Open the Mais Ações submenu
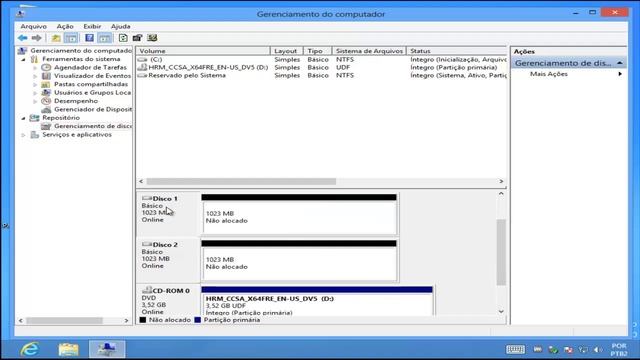 click(x=569, y=74)
